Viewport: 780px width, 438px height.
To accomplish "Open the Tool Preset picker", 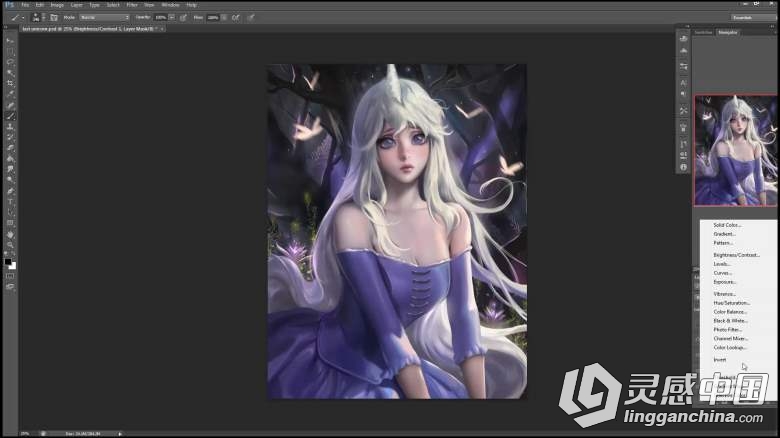I will (x=17, y=17).
